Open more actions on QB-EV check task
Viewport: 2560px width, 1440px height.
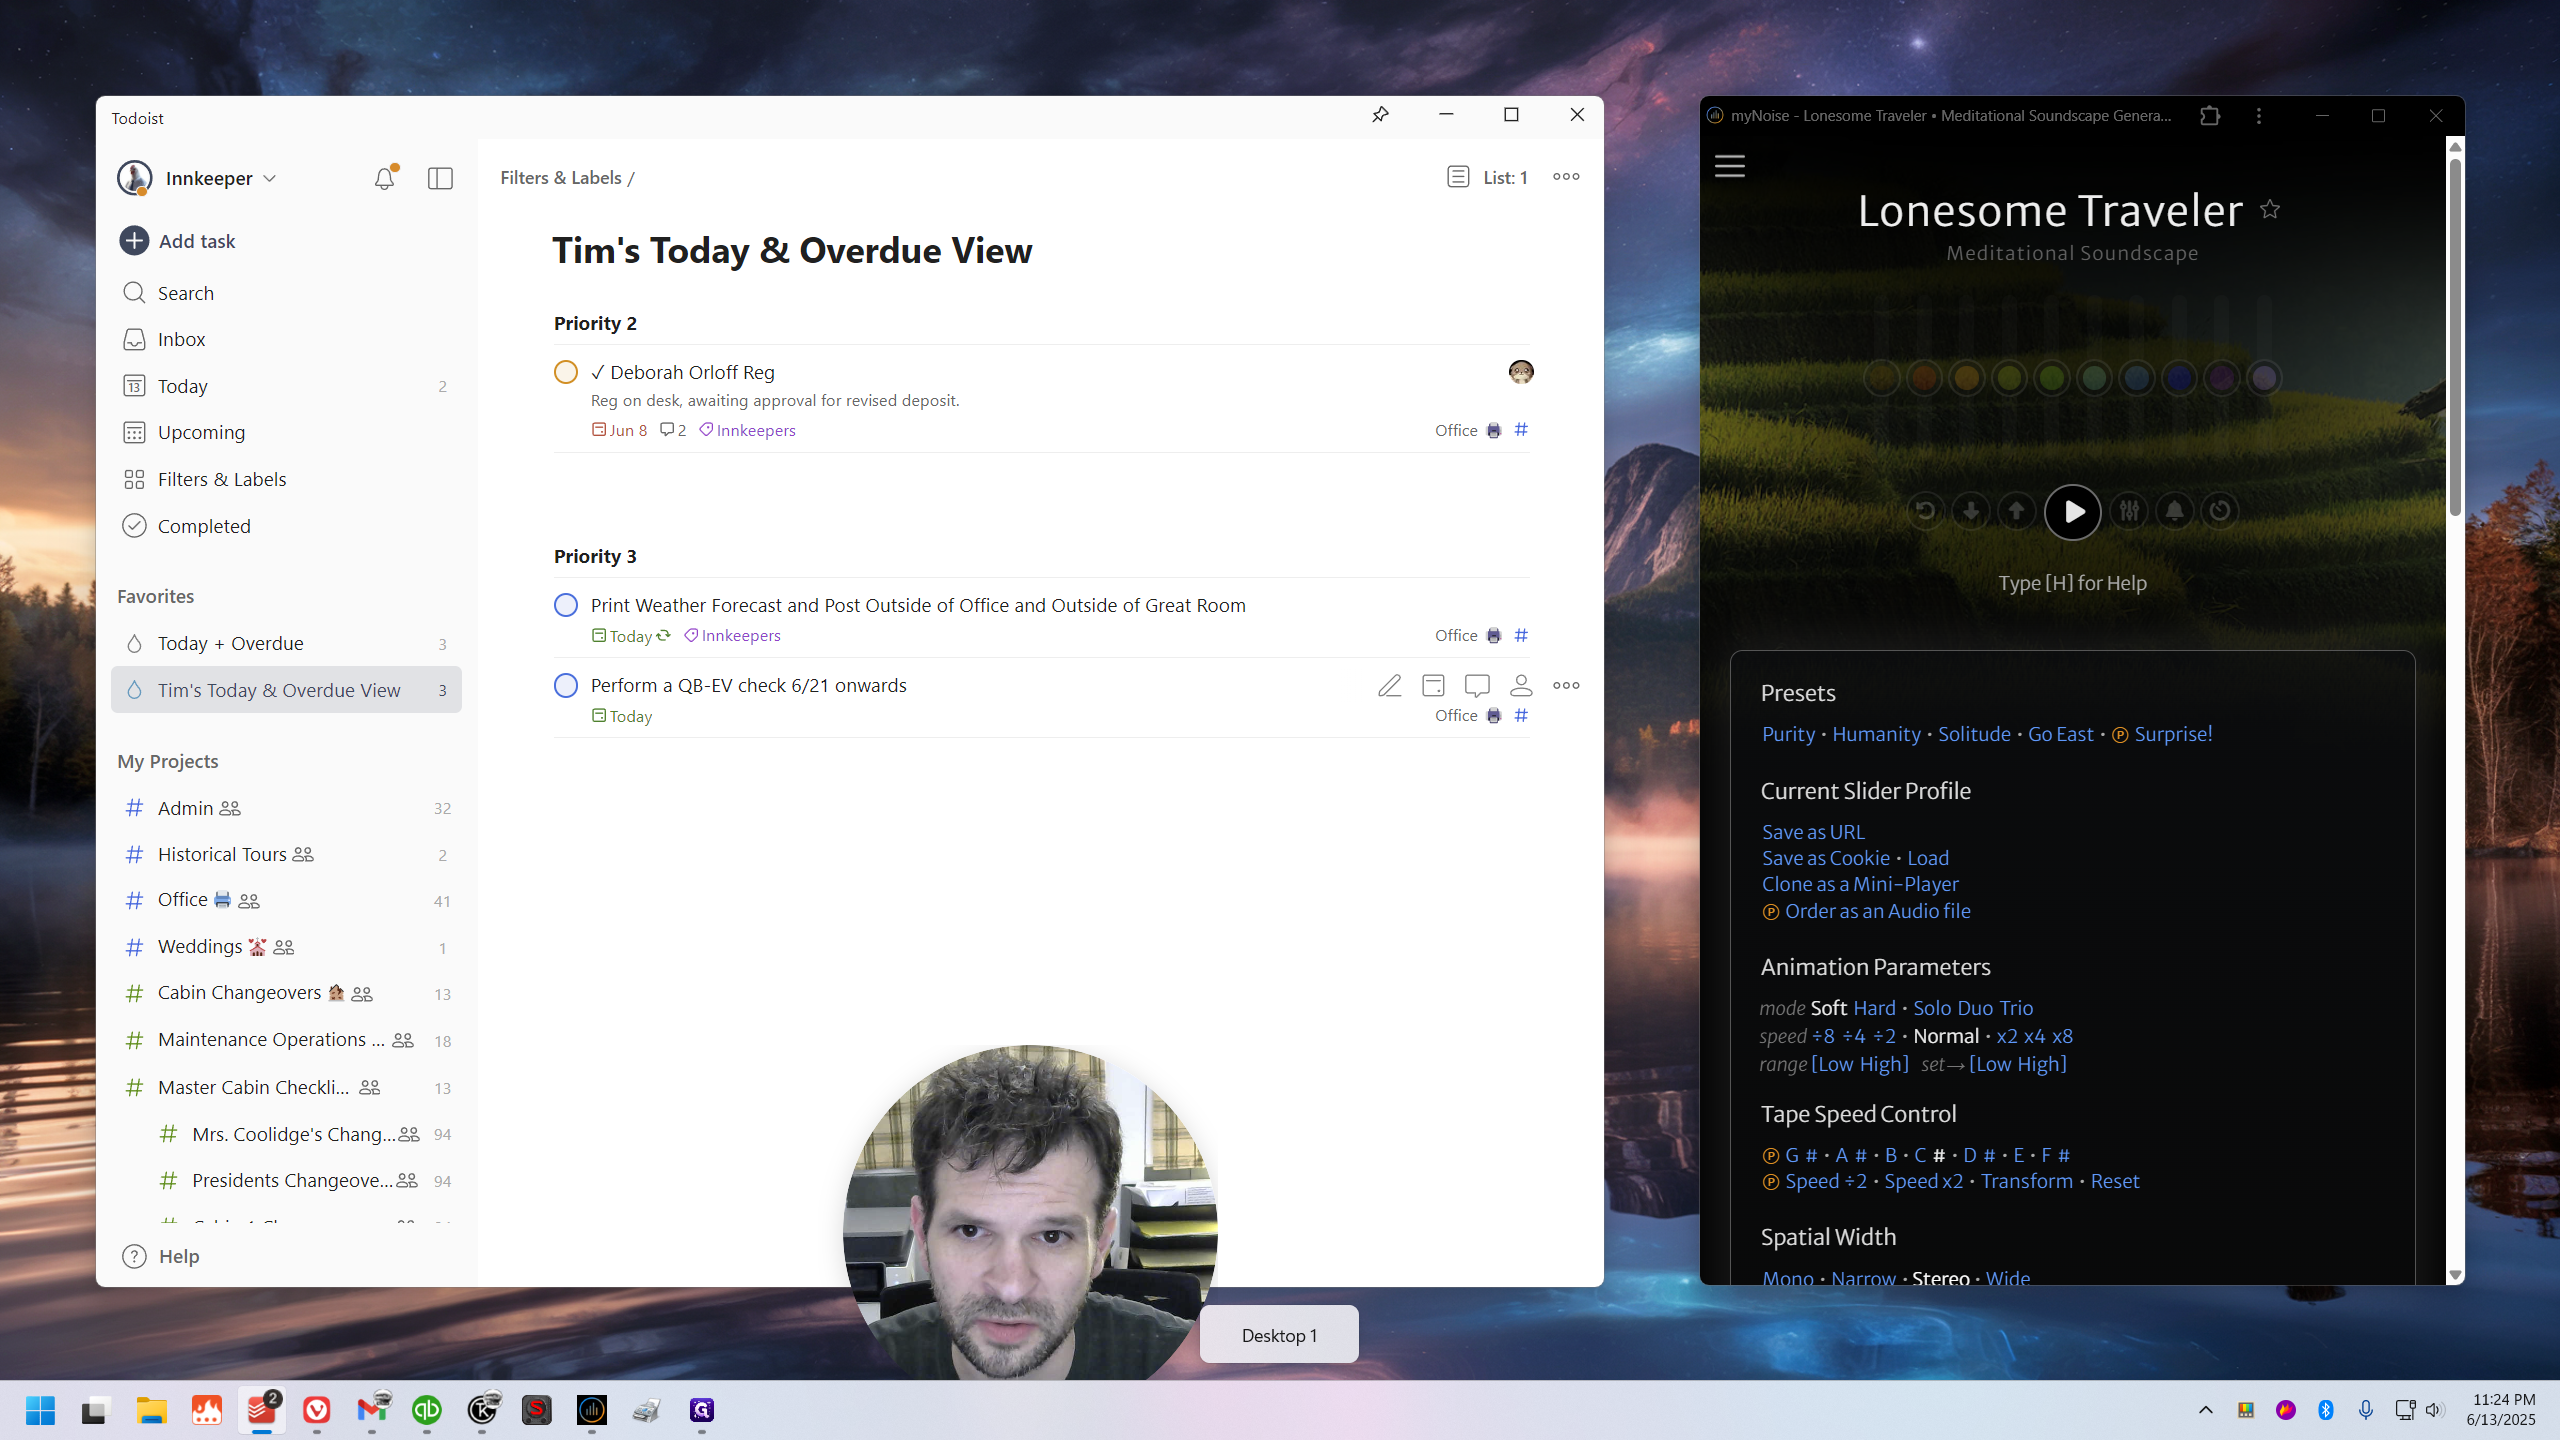[x=1566, y=685]
